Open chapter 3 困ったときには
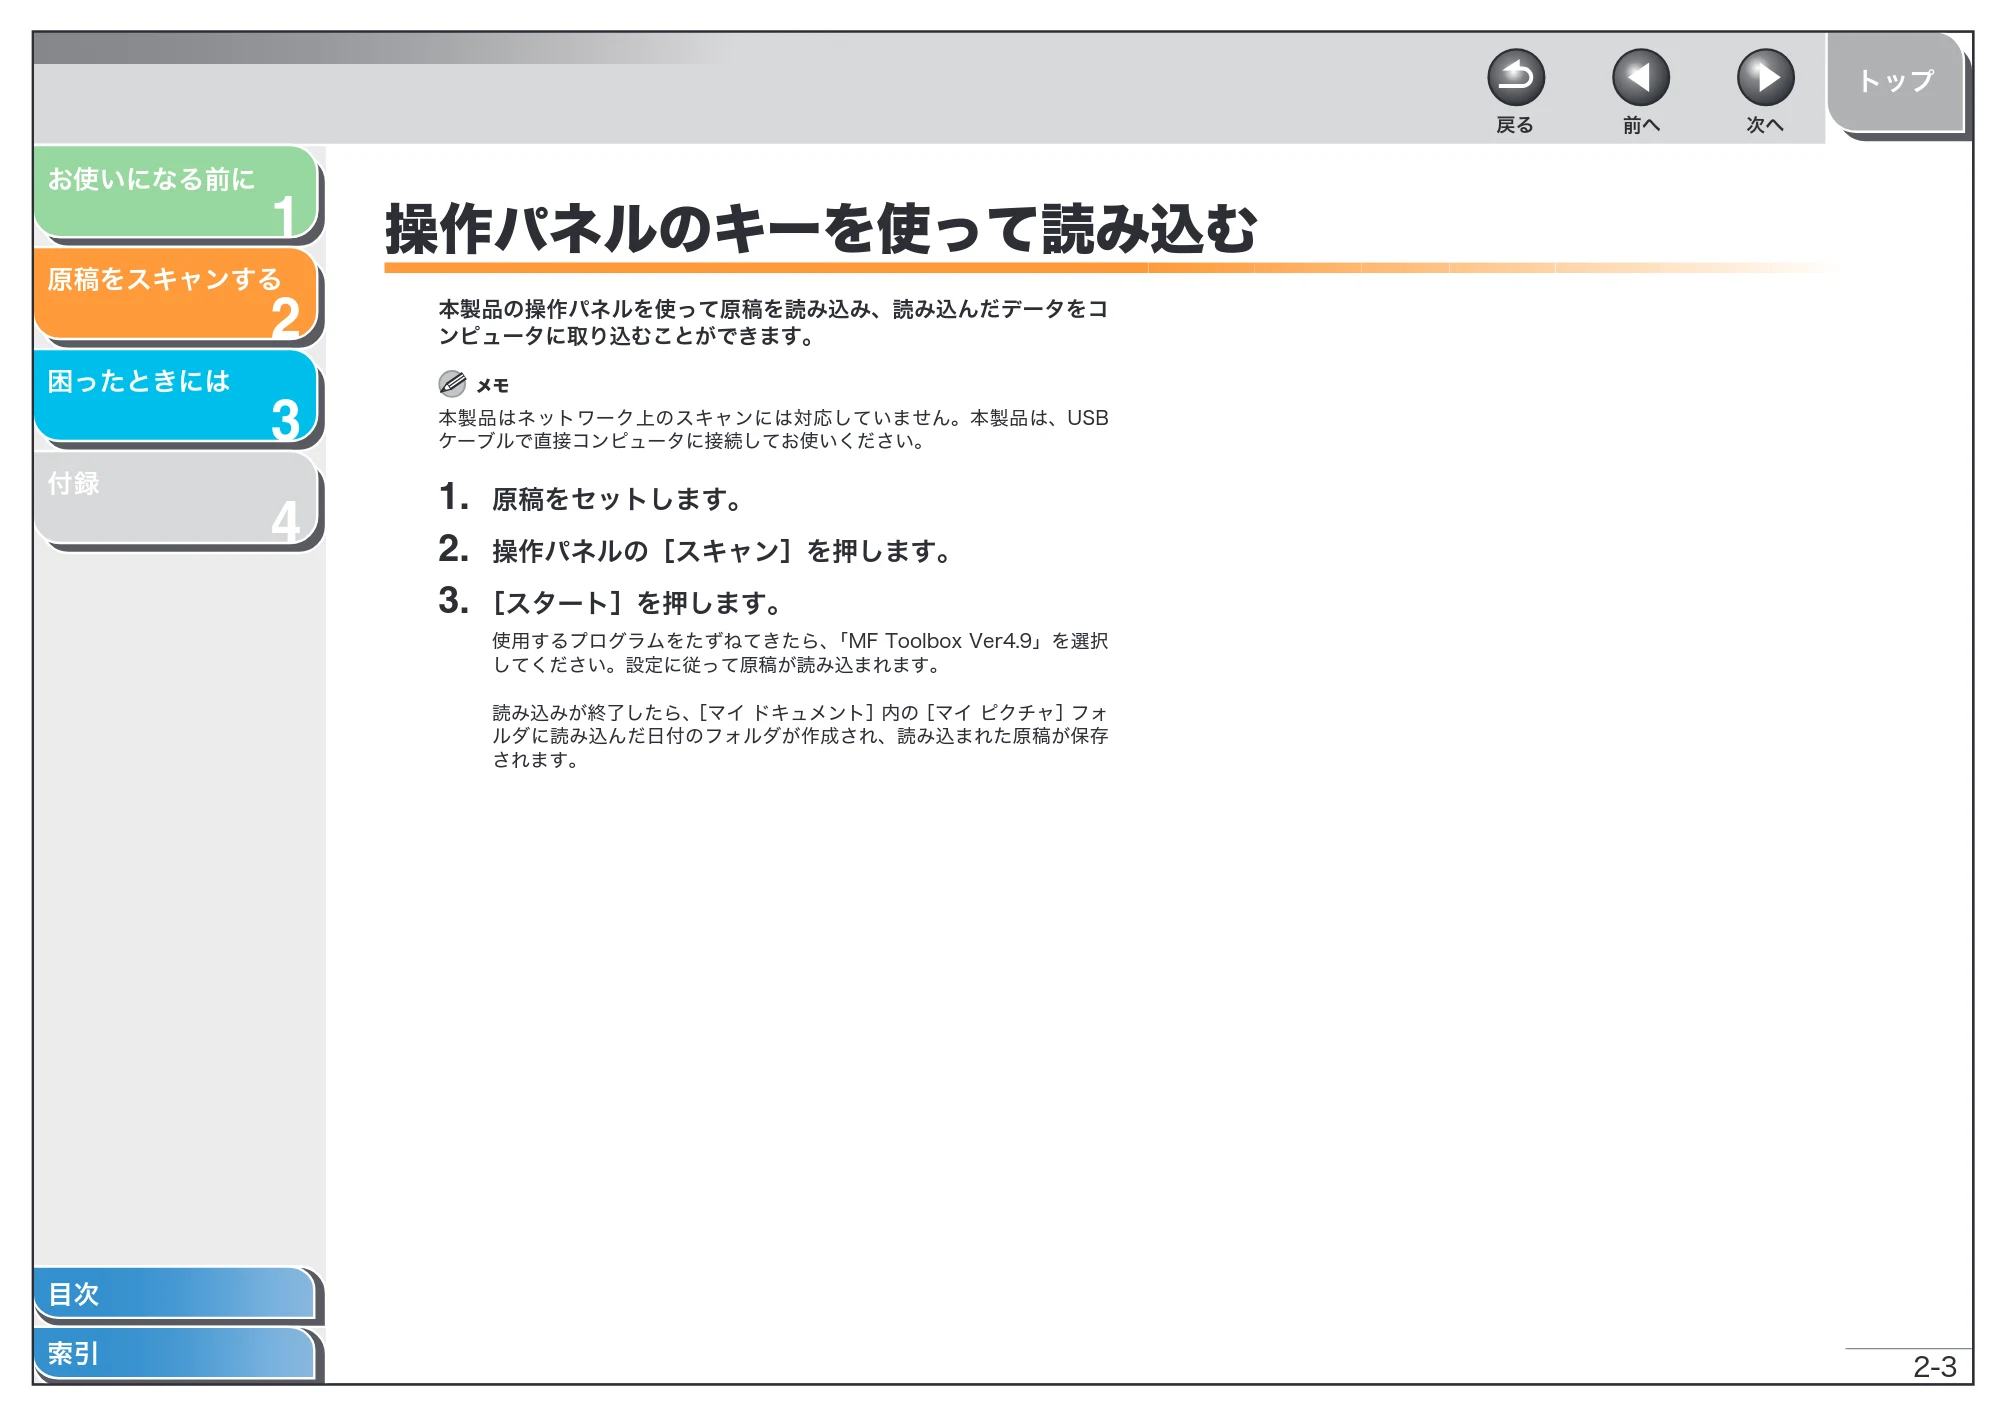 coord(176,396)
